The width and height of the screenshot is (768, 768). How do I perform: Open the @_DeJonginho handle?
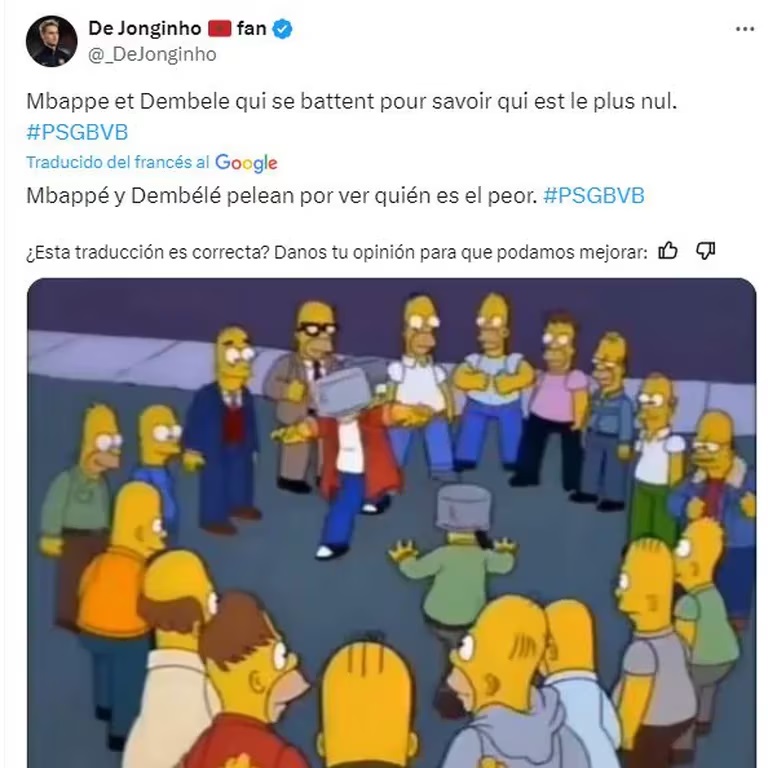[152, 54]
